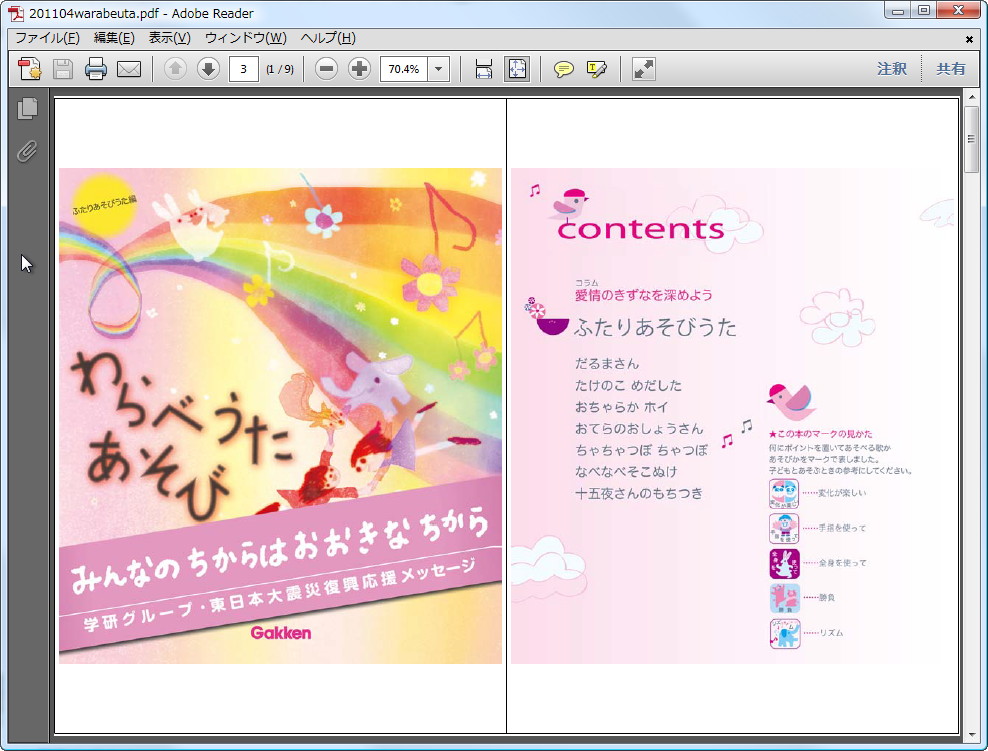
Task: Click the リズム elephant mark icon
Action: tap(784, 633)
